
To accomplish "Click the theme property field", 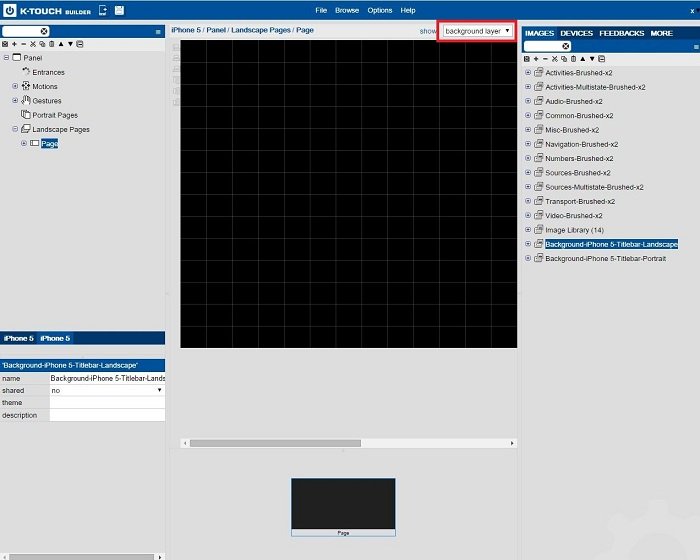I will tap(107, 403).
